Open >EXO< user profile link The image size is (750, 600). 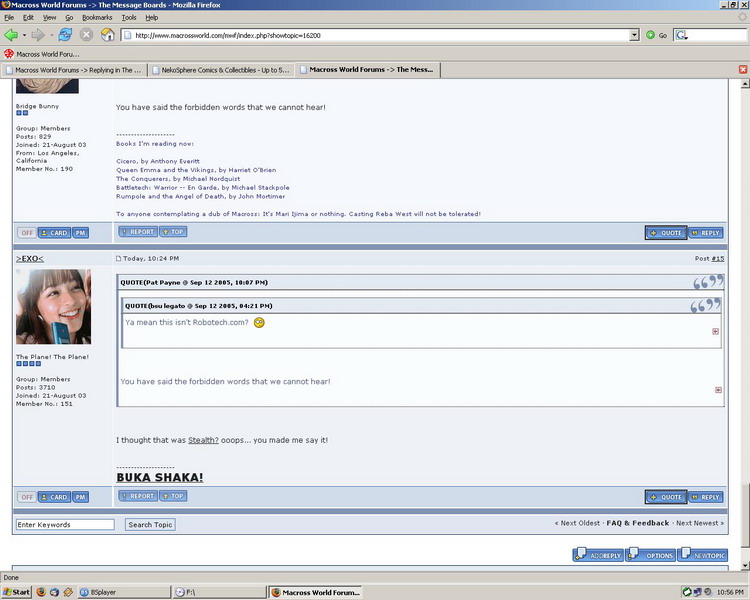pos(30,259)
